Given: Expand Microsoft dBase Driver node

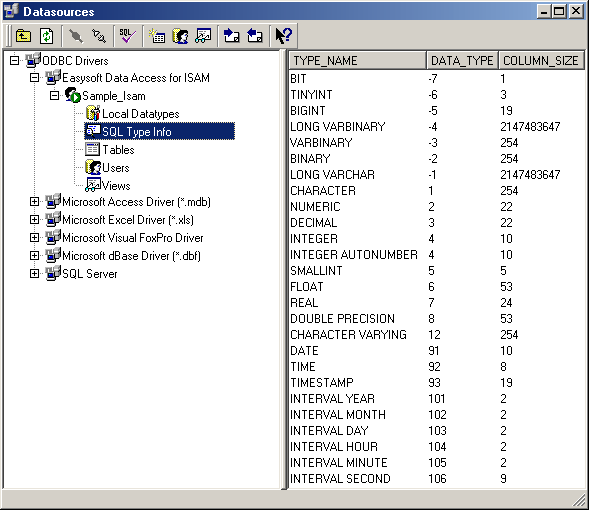Looking at the screenshot, I should tap(34, 255).
